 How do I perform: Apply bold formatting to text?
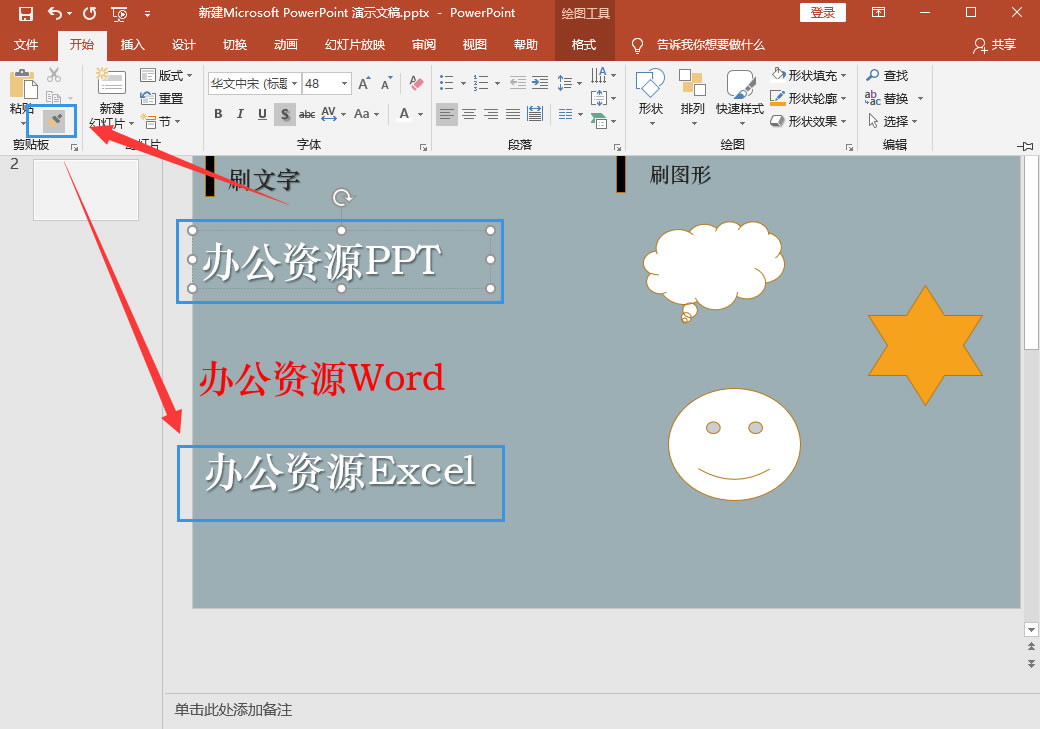click(218, 114)
